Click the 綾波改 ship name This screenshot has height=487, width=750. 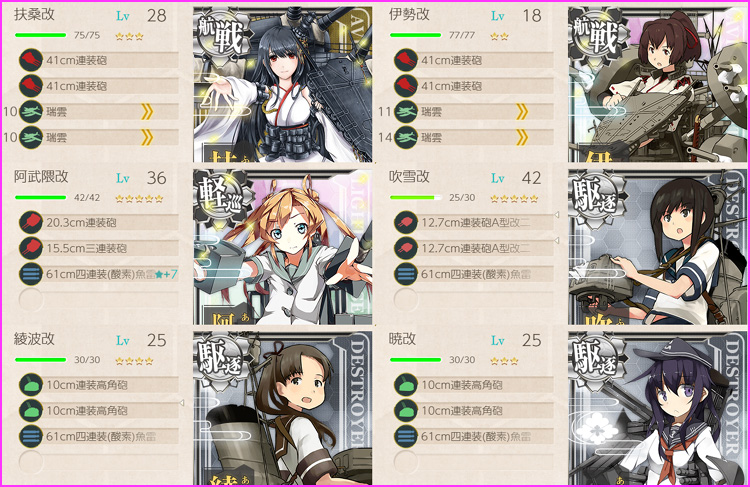tap(34, 339)
